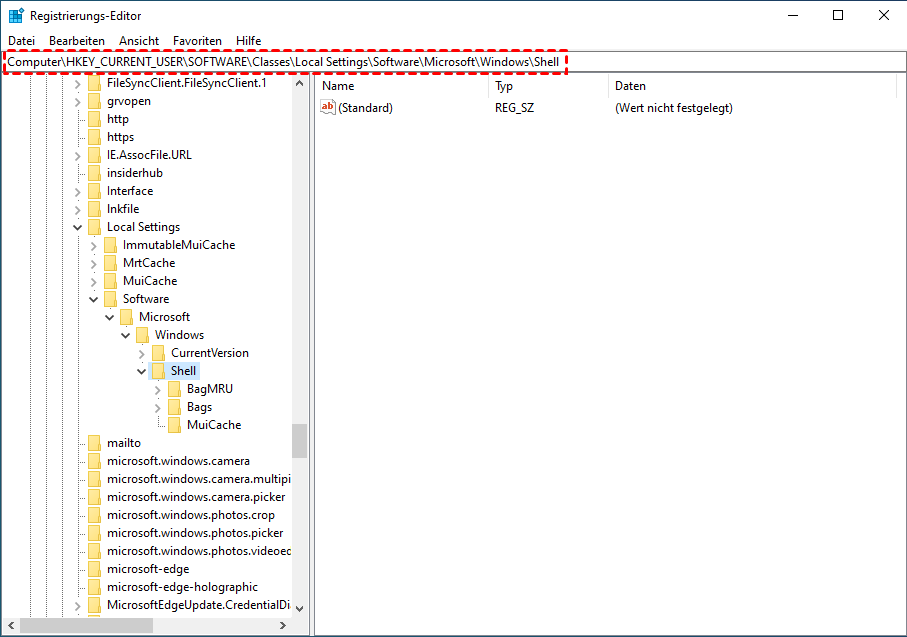Expand the lnkfile key

pyautogui.click(x=78, y=209)
